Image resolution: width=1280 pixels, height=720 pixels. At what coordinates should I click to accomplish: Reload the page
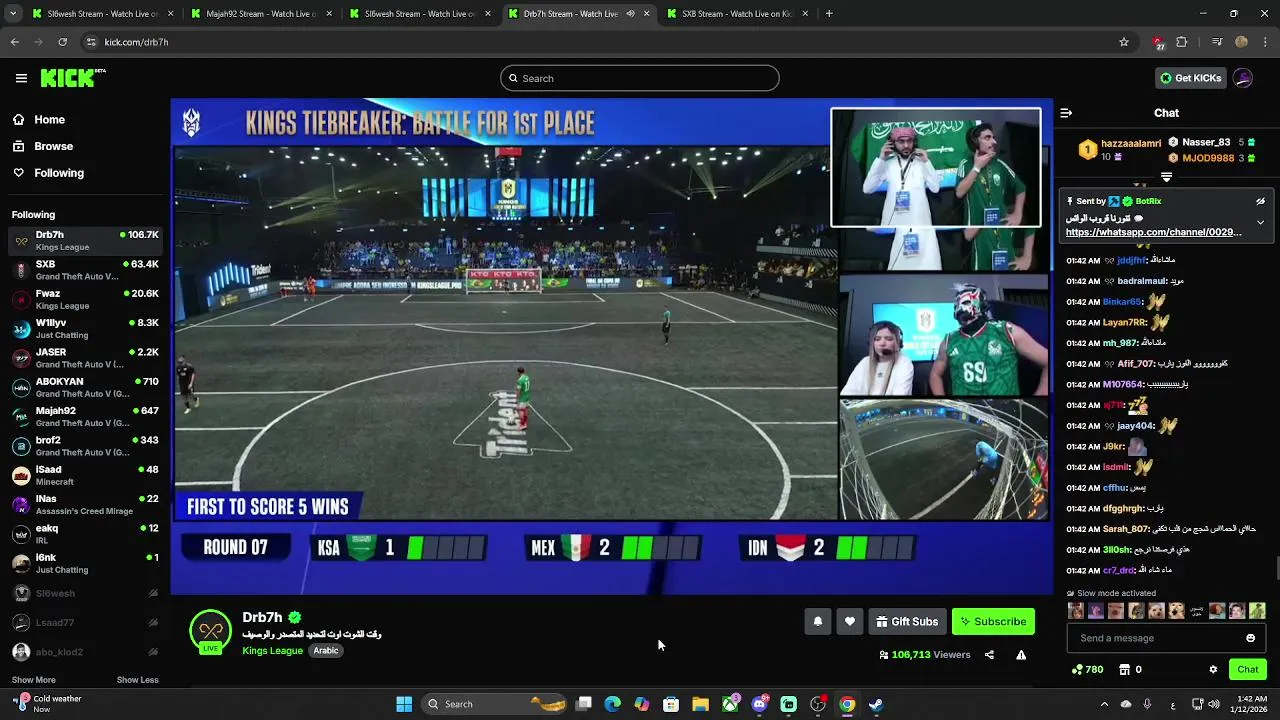pyautogui.click(x=62, y=42)
